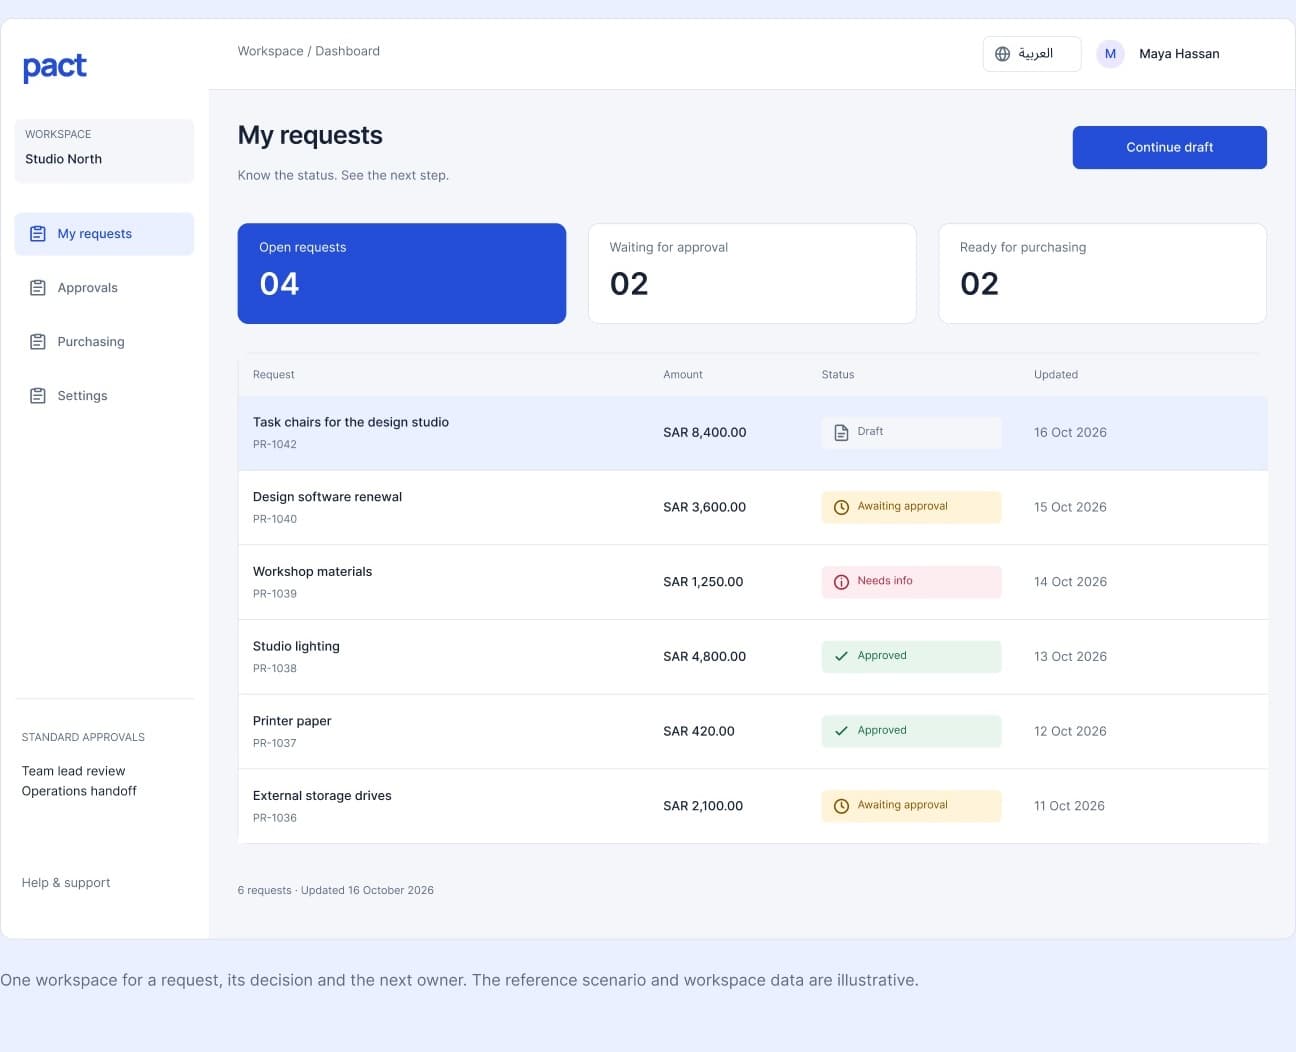Open Purchasing from the sidebar

[x=104, y=342]
